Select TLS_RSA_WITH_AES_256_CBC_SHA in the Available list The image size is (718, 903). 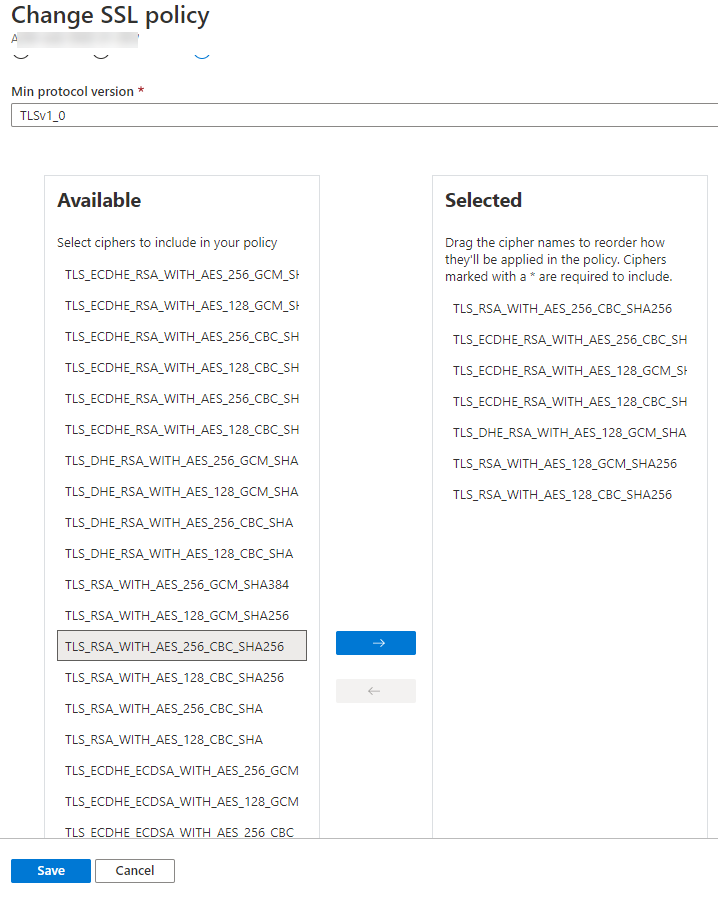coord(164,708)
